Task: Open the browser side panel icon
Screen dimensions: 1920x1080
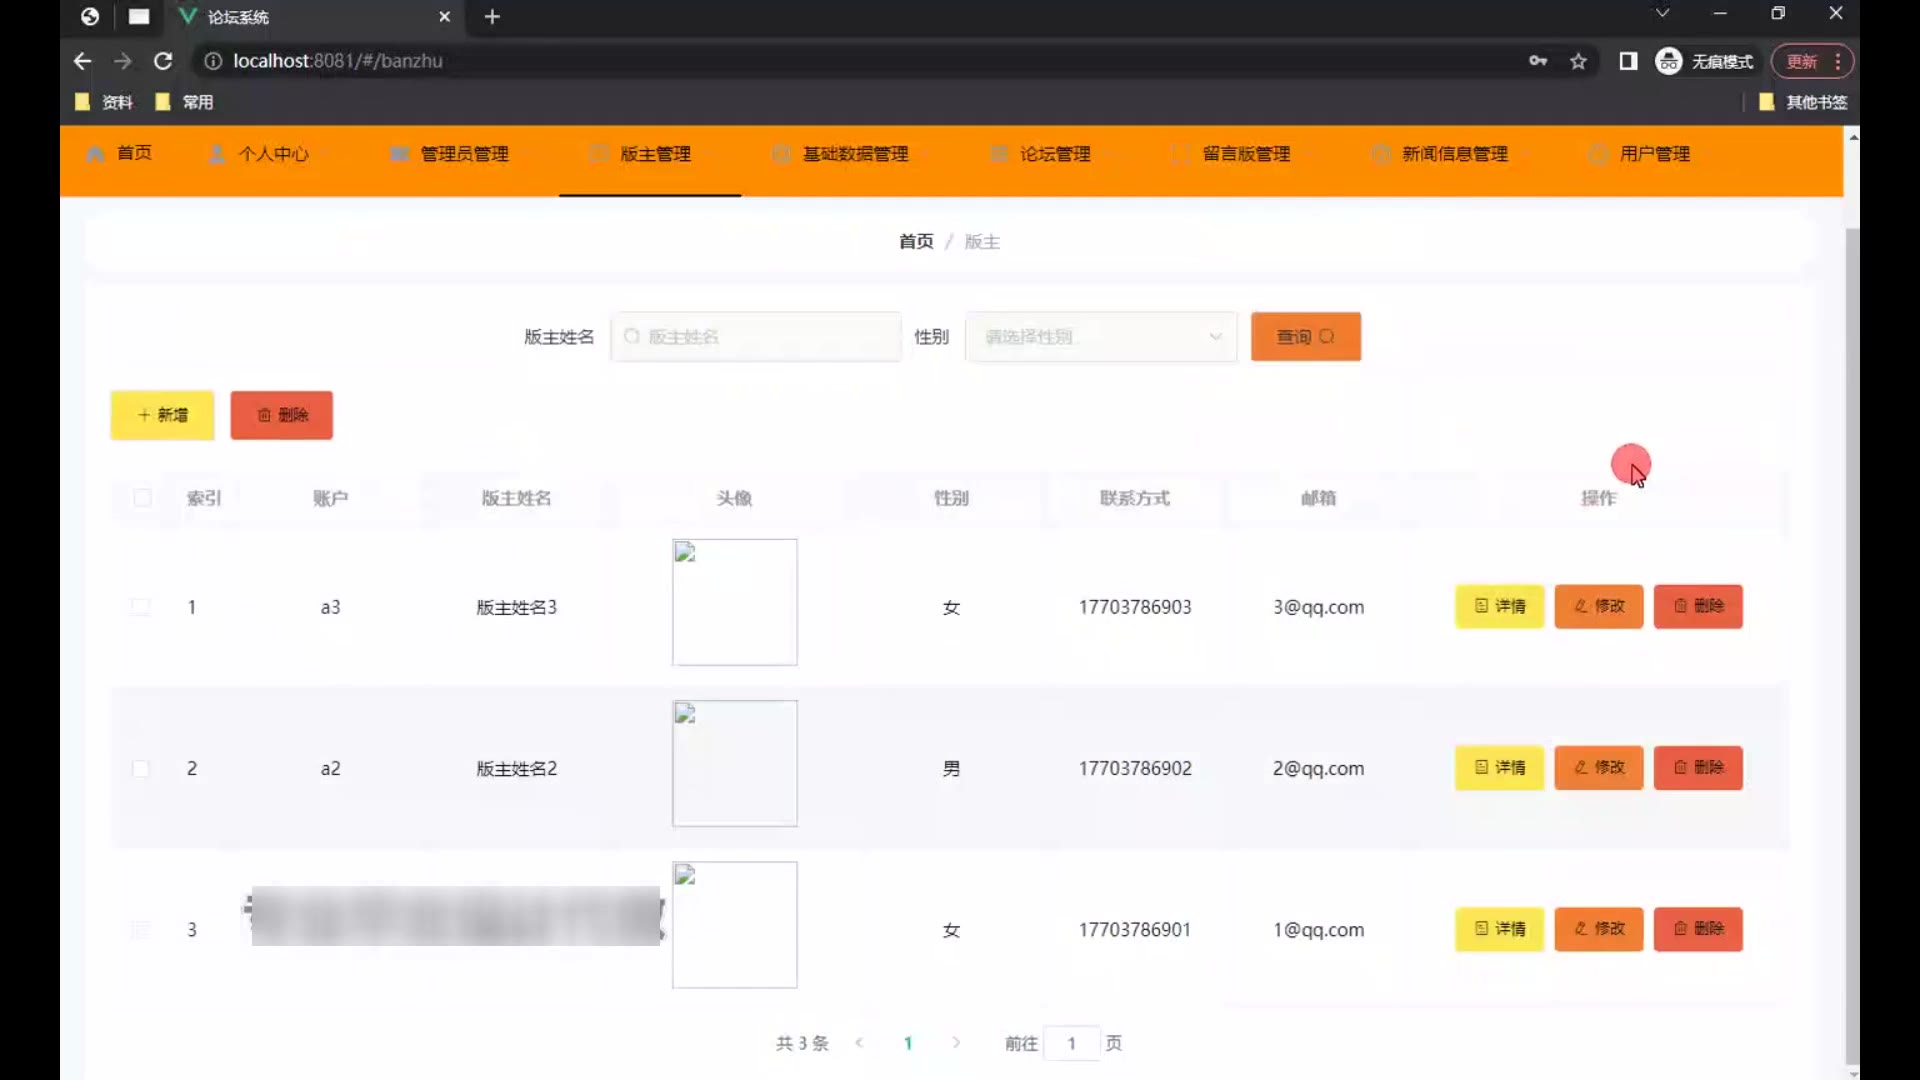Action: tap(1628, 61)
